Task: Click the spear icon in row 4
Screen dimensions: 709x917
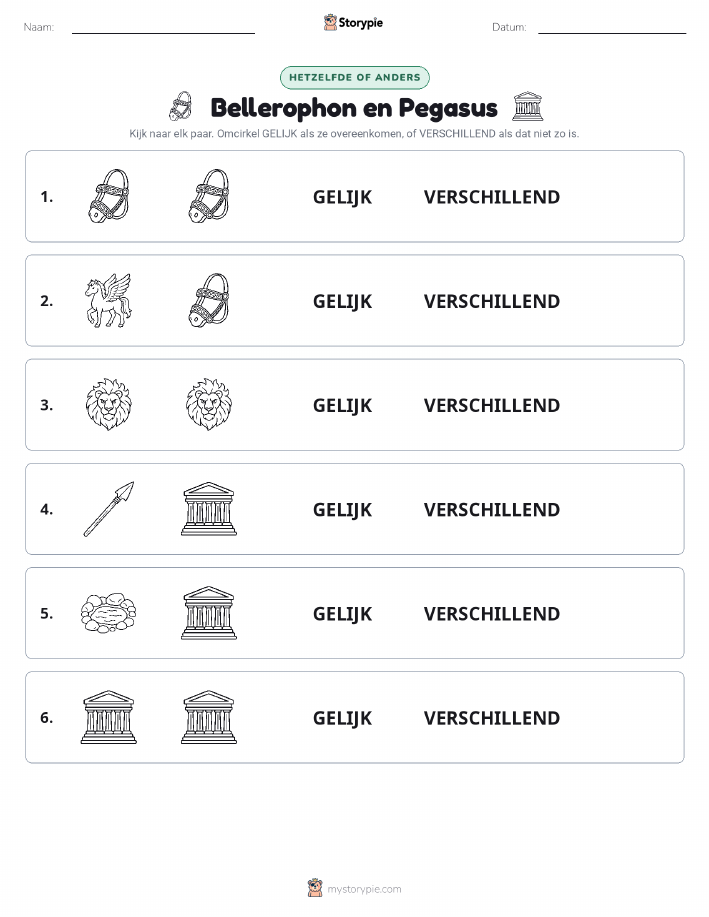Action: 109,509
